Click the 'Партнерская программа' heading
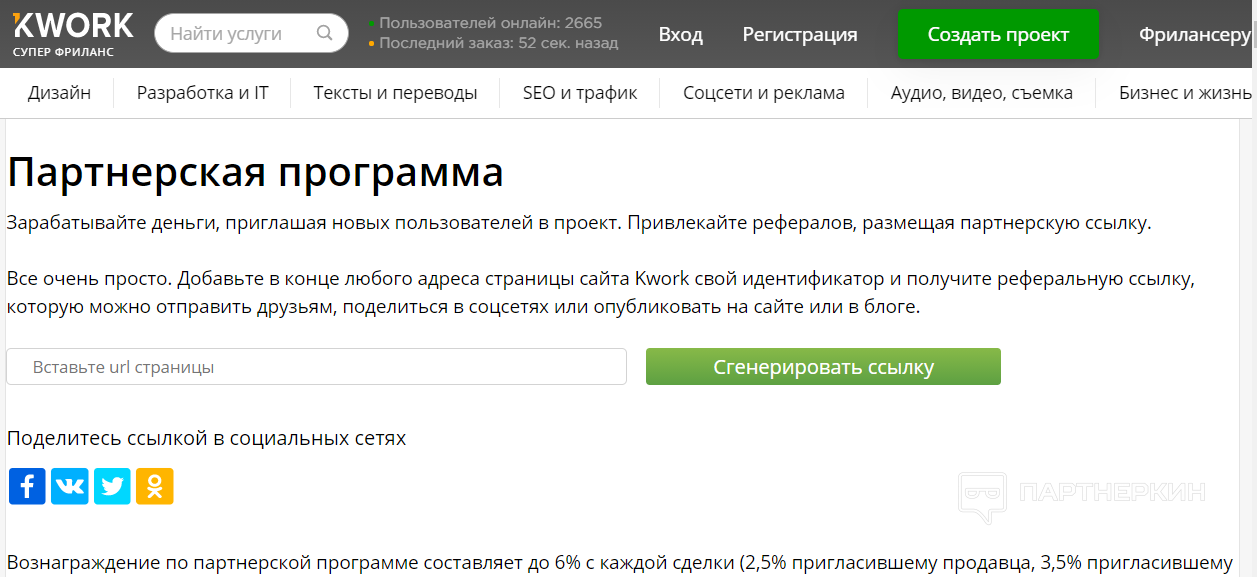 pyautogui.click(x=255, y=172)
